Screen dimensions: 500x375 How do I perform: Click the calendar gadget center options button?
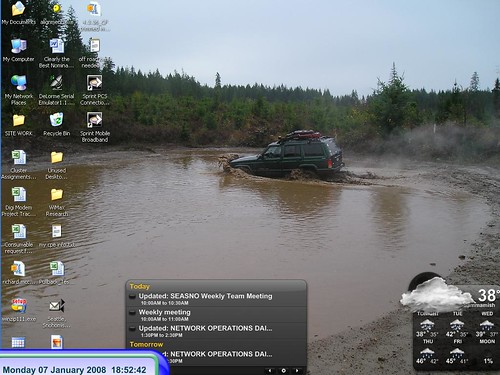[283, 370]
